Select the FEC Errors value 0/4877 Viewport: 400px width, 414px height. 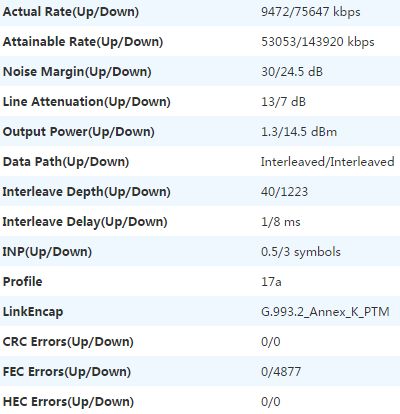point(281,372)
